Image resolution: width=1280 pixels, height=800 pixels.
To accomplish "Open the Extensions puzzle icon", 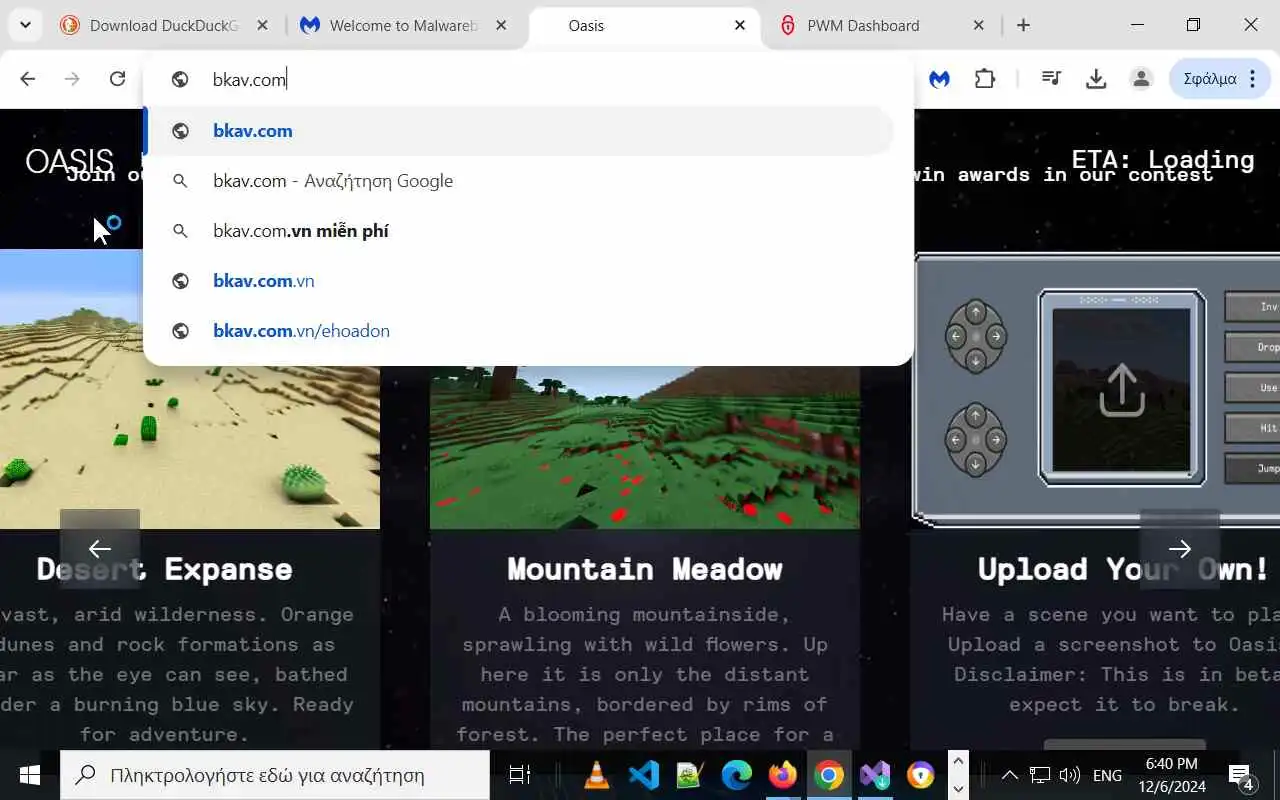I will click(985, 79).
